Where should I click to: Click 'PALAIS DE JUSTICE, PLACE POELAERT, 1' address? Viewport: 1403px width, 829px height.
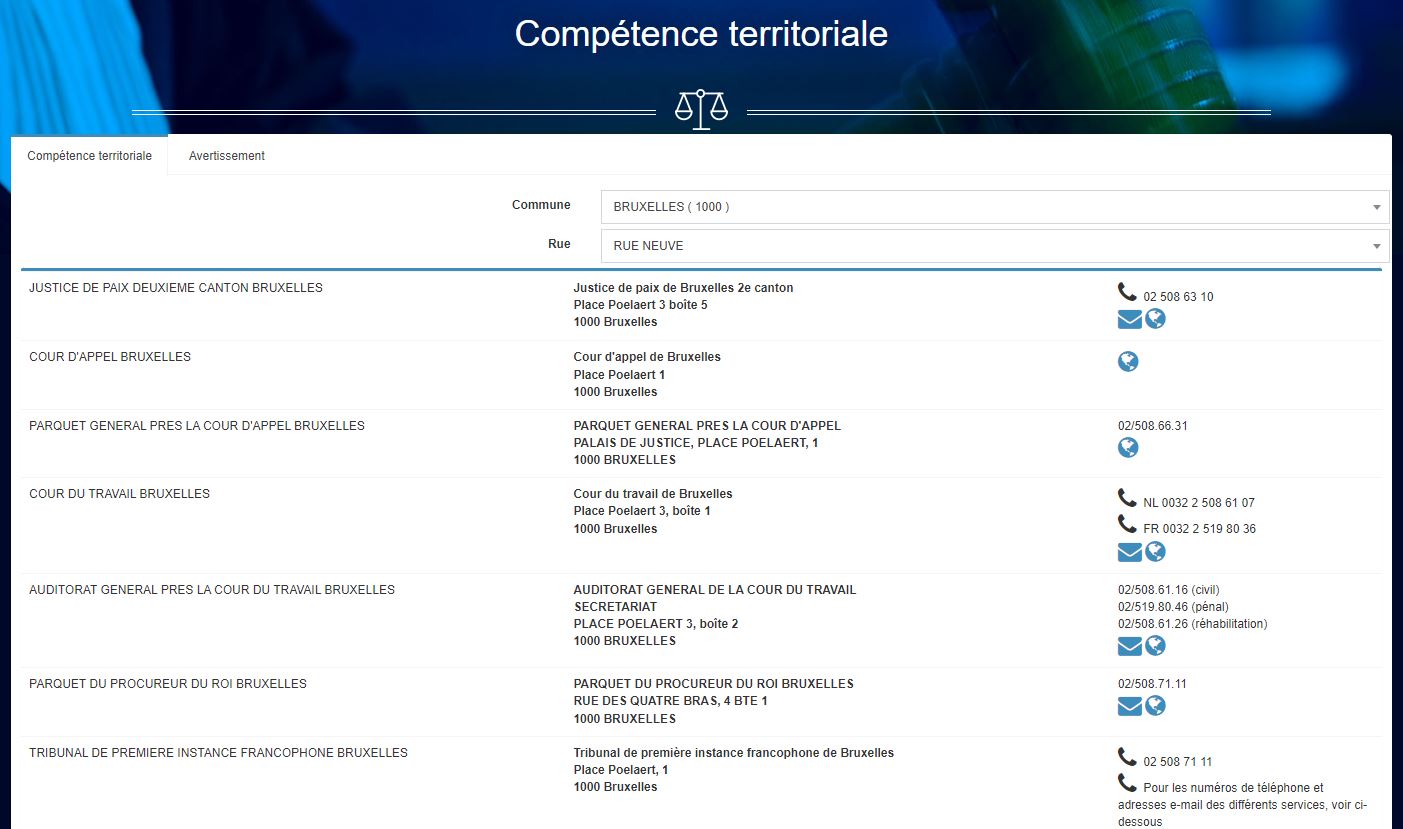click(696, 443)
